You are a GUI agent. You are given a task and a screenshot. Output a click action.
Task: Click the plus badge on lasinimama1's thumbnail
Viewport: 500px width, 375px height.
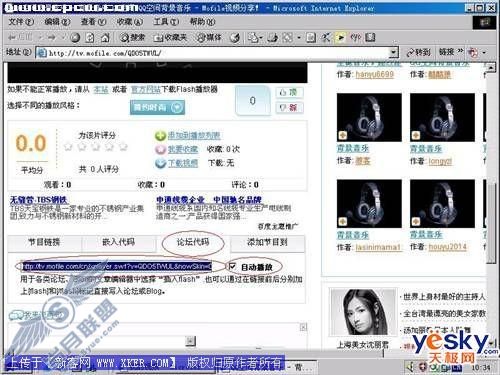click(342, 221)
